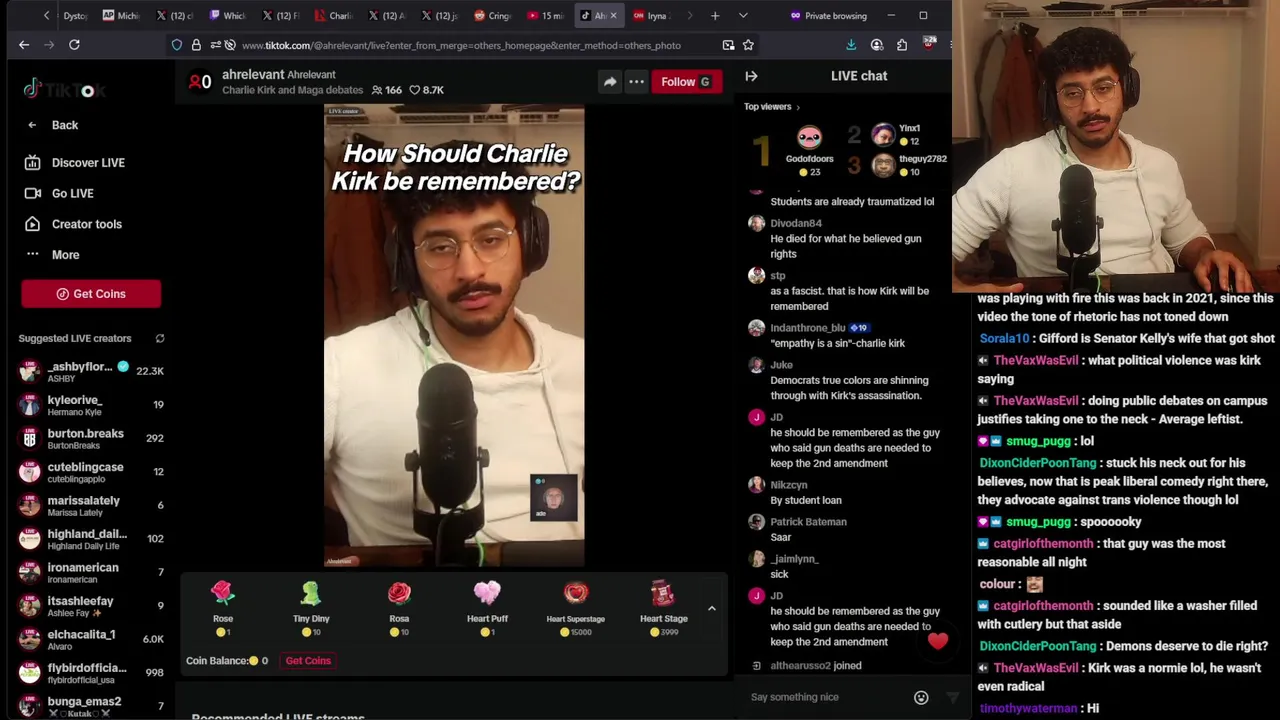Switch to the 15 mi YouTube browser tab
This screenshot has height=720, width=1280.
coord(546,16)
